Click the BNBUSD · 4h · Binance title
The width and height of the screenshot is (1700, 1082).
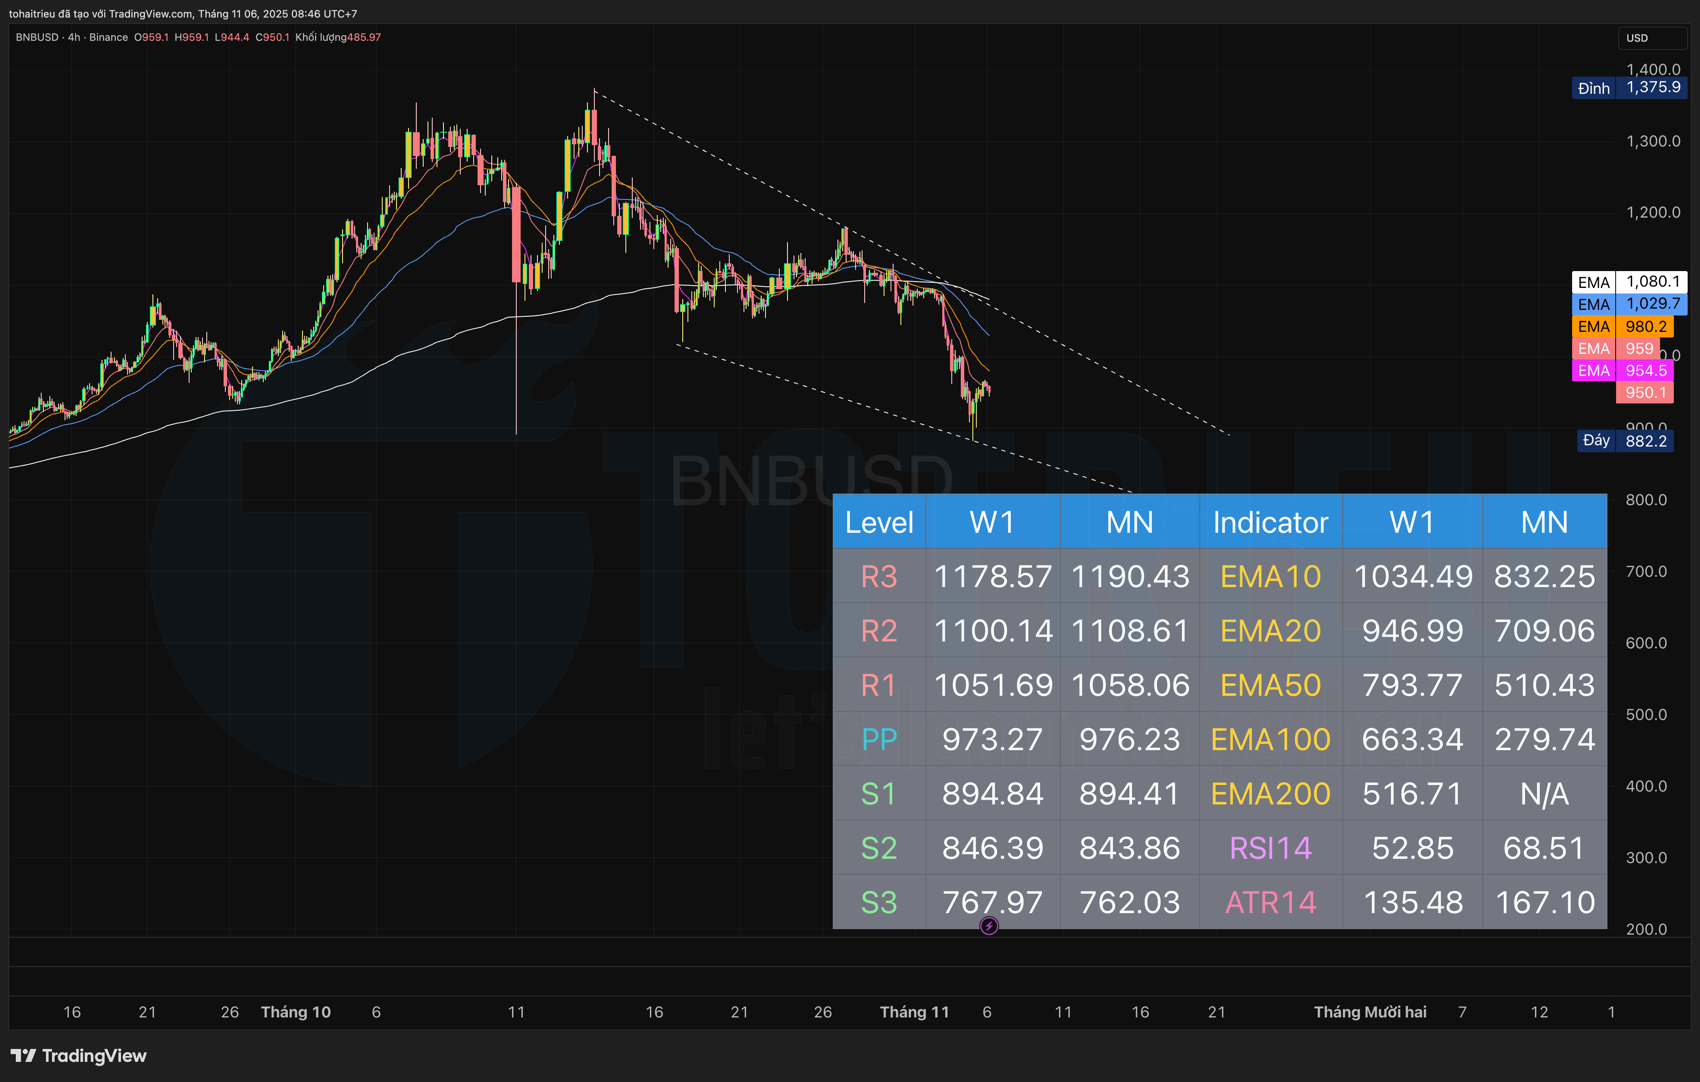pyautogui.click(x=71, y=37)
